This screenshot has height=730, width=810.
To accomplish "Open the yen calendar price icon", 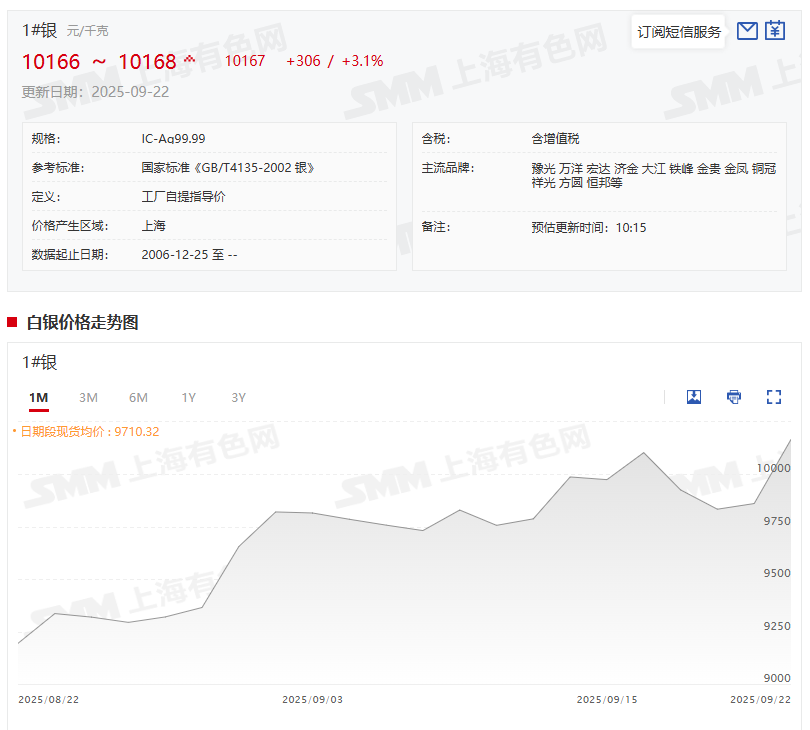I will coord(775,31).
